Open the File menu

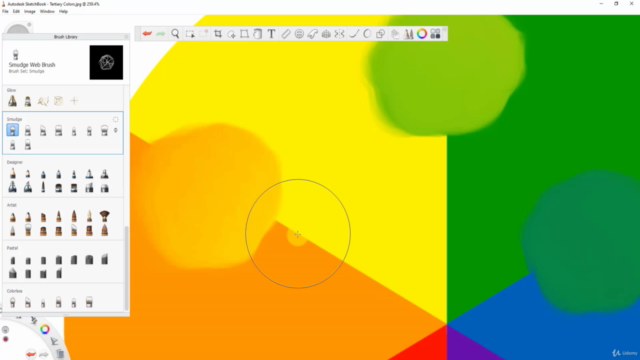(x=5, y=11)
